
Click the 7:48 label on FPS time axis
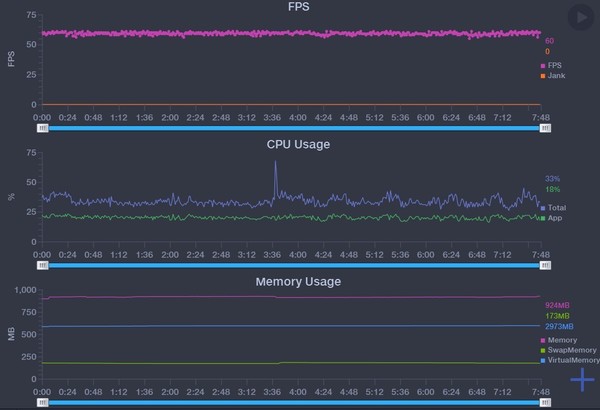pos(541,118)
